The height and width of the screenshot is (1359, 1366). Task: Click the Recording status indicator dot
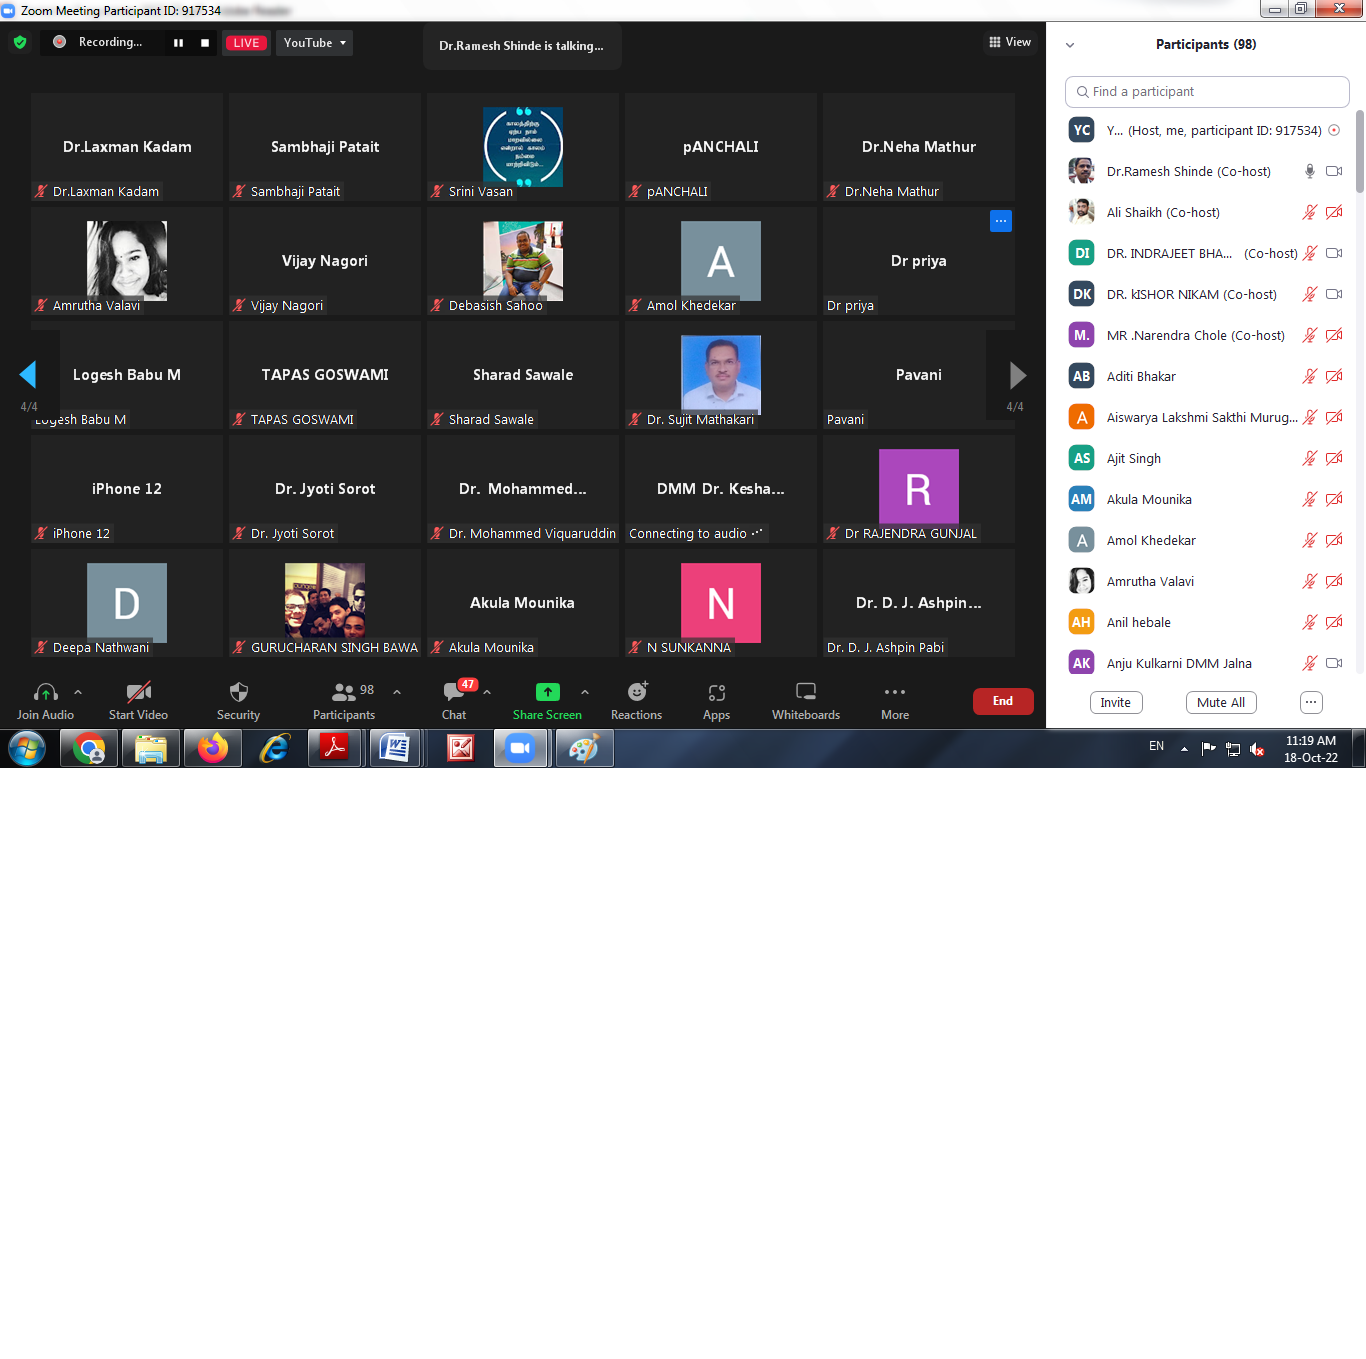click(59, 42)
